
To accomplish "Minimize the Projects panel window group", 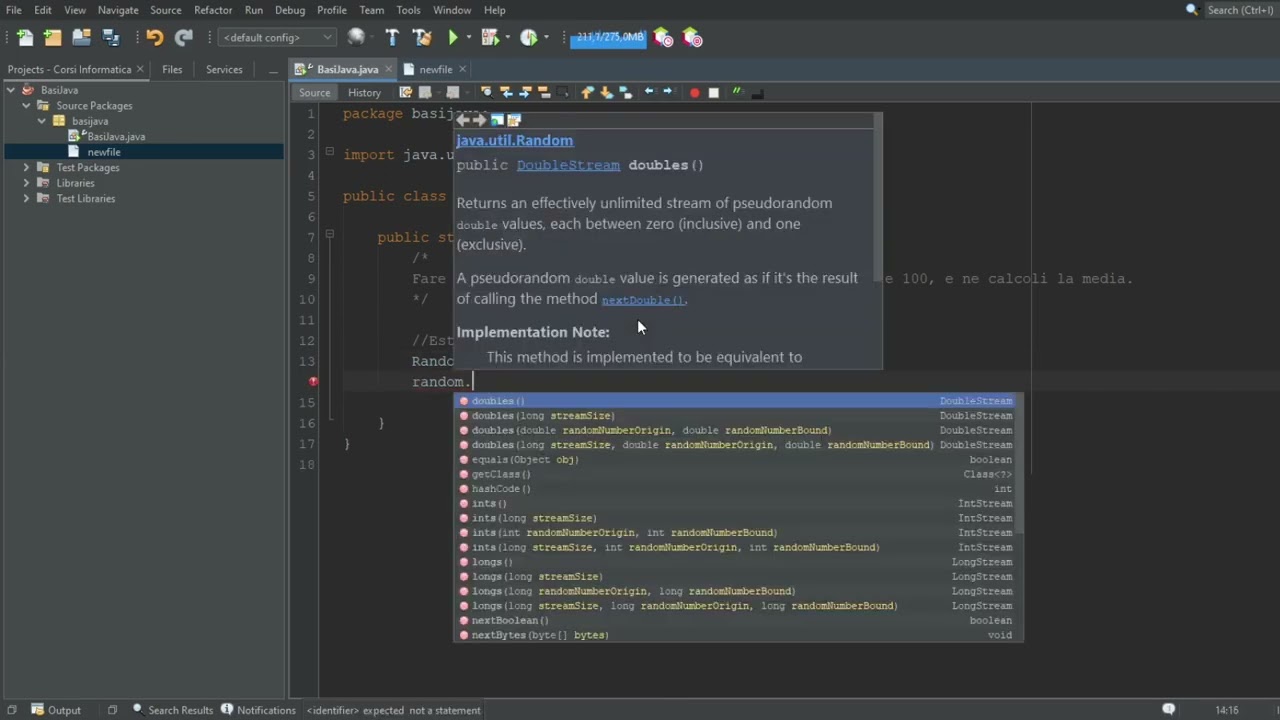I will 273,71.
